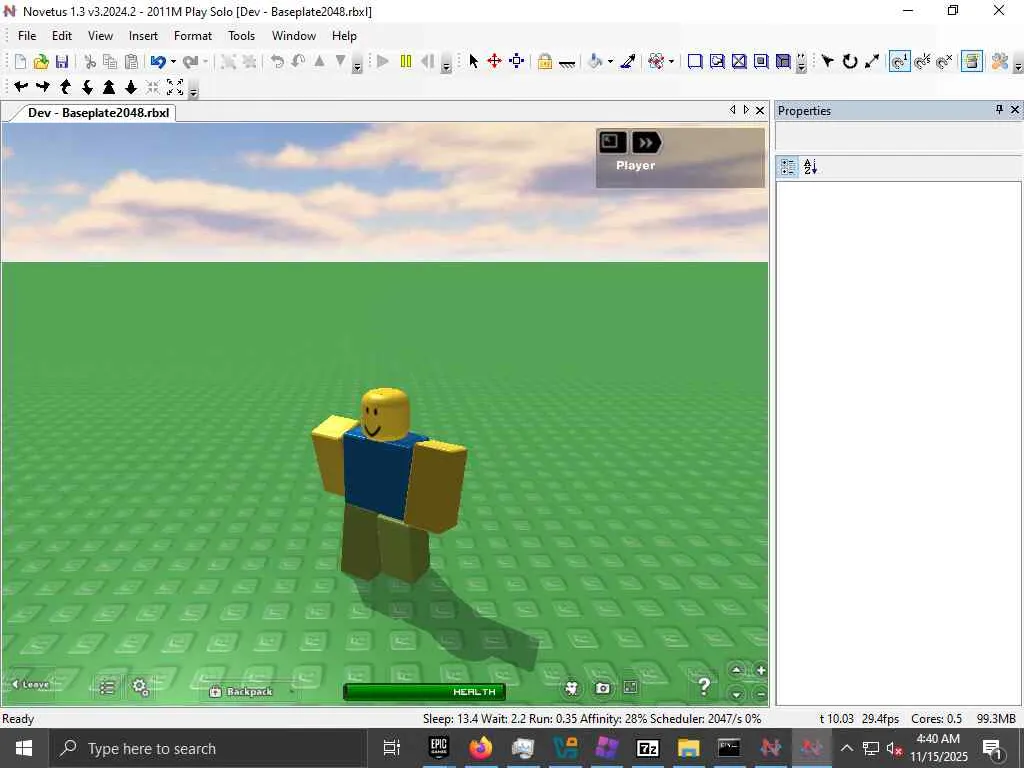
Task: Select the circular Rotate tool
Action: coord(850,61)
